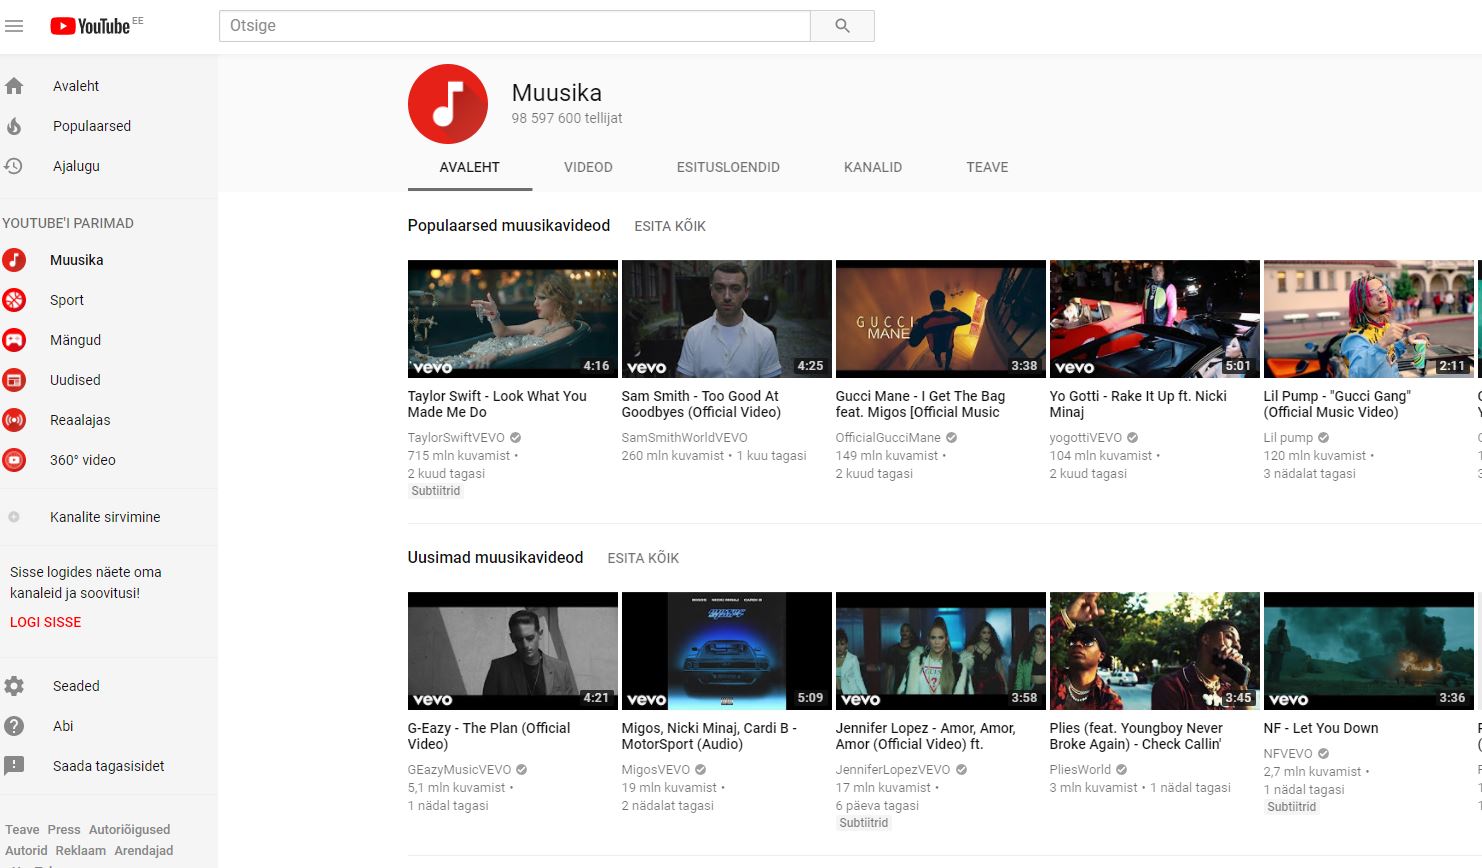1482x868 pixels.
Task: Click the 360° video icon
Action: (x=14, y=460)
